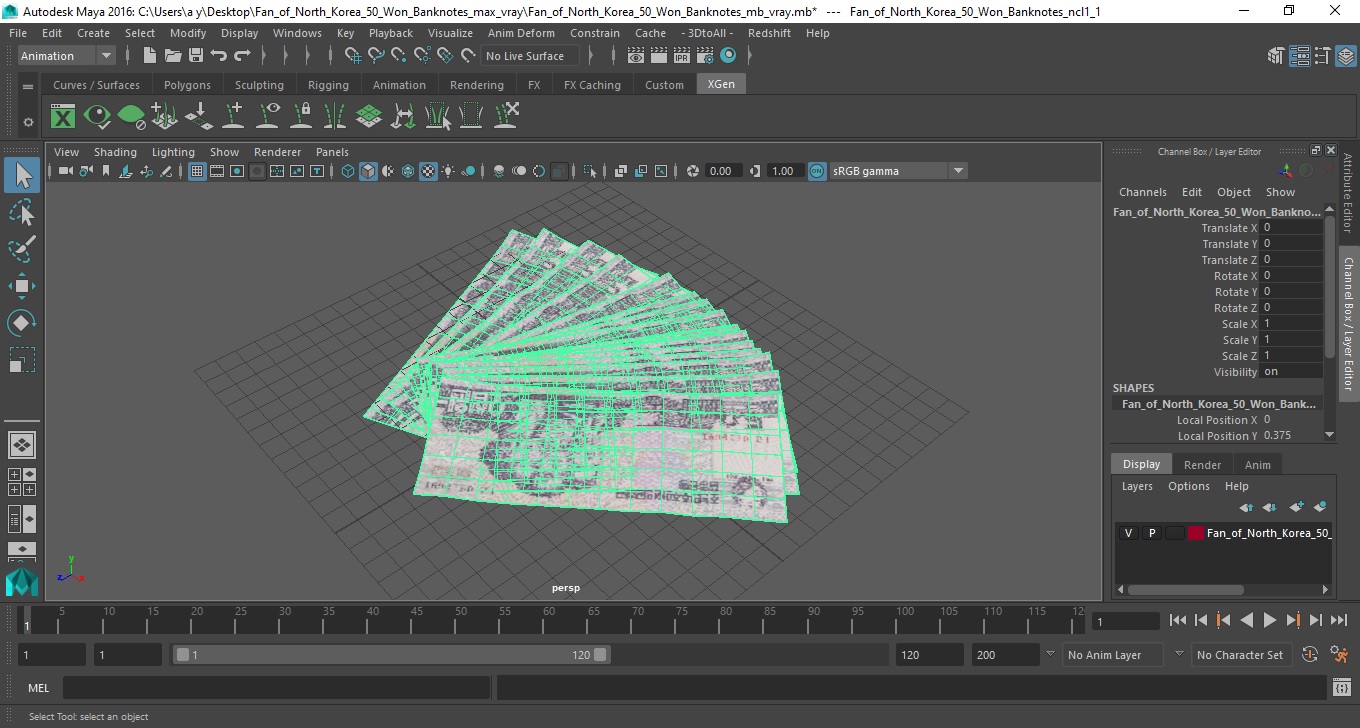Create layer from selected objects
Image resolution: width=1360 pixels, height=728 pixels.
click(1320, 507)
